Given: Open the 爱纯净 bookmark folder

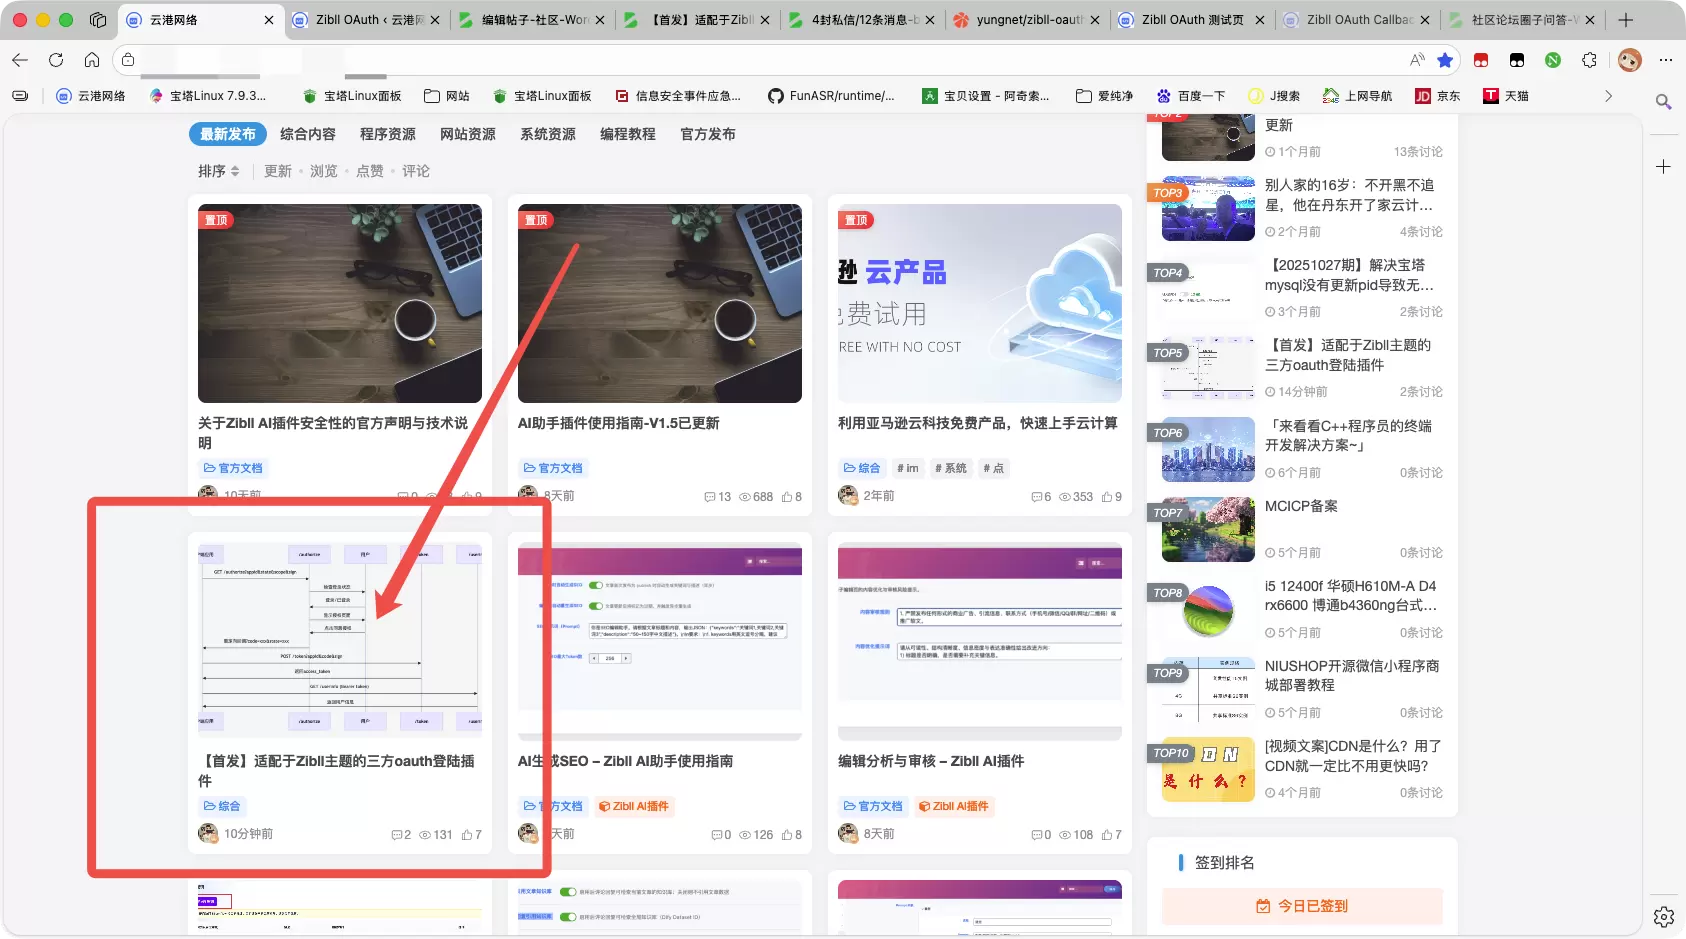Looking at the screenshot, I should (1105, 96).
